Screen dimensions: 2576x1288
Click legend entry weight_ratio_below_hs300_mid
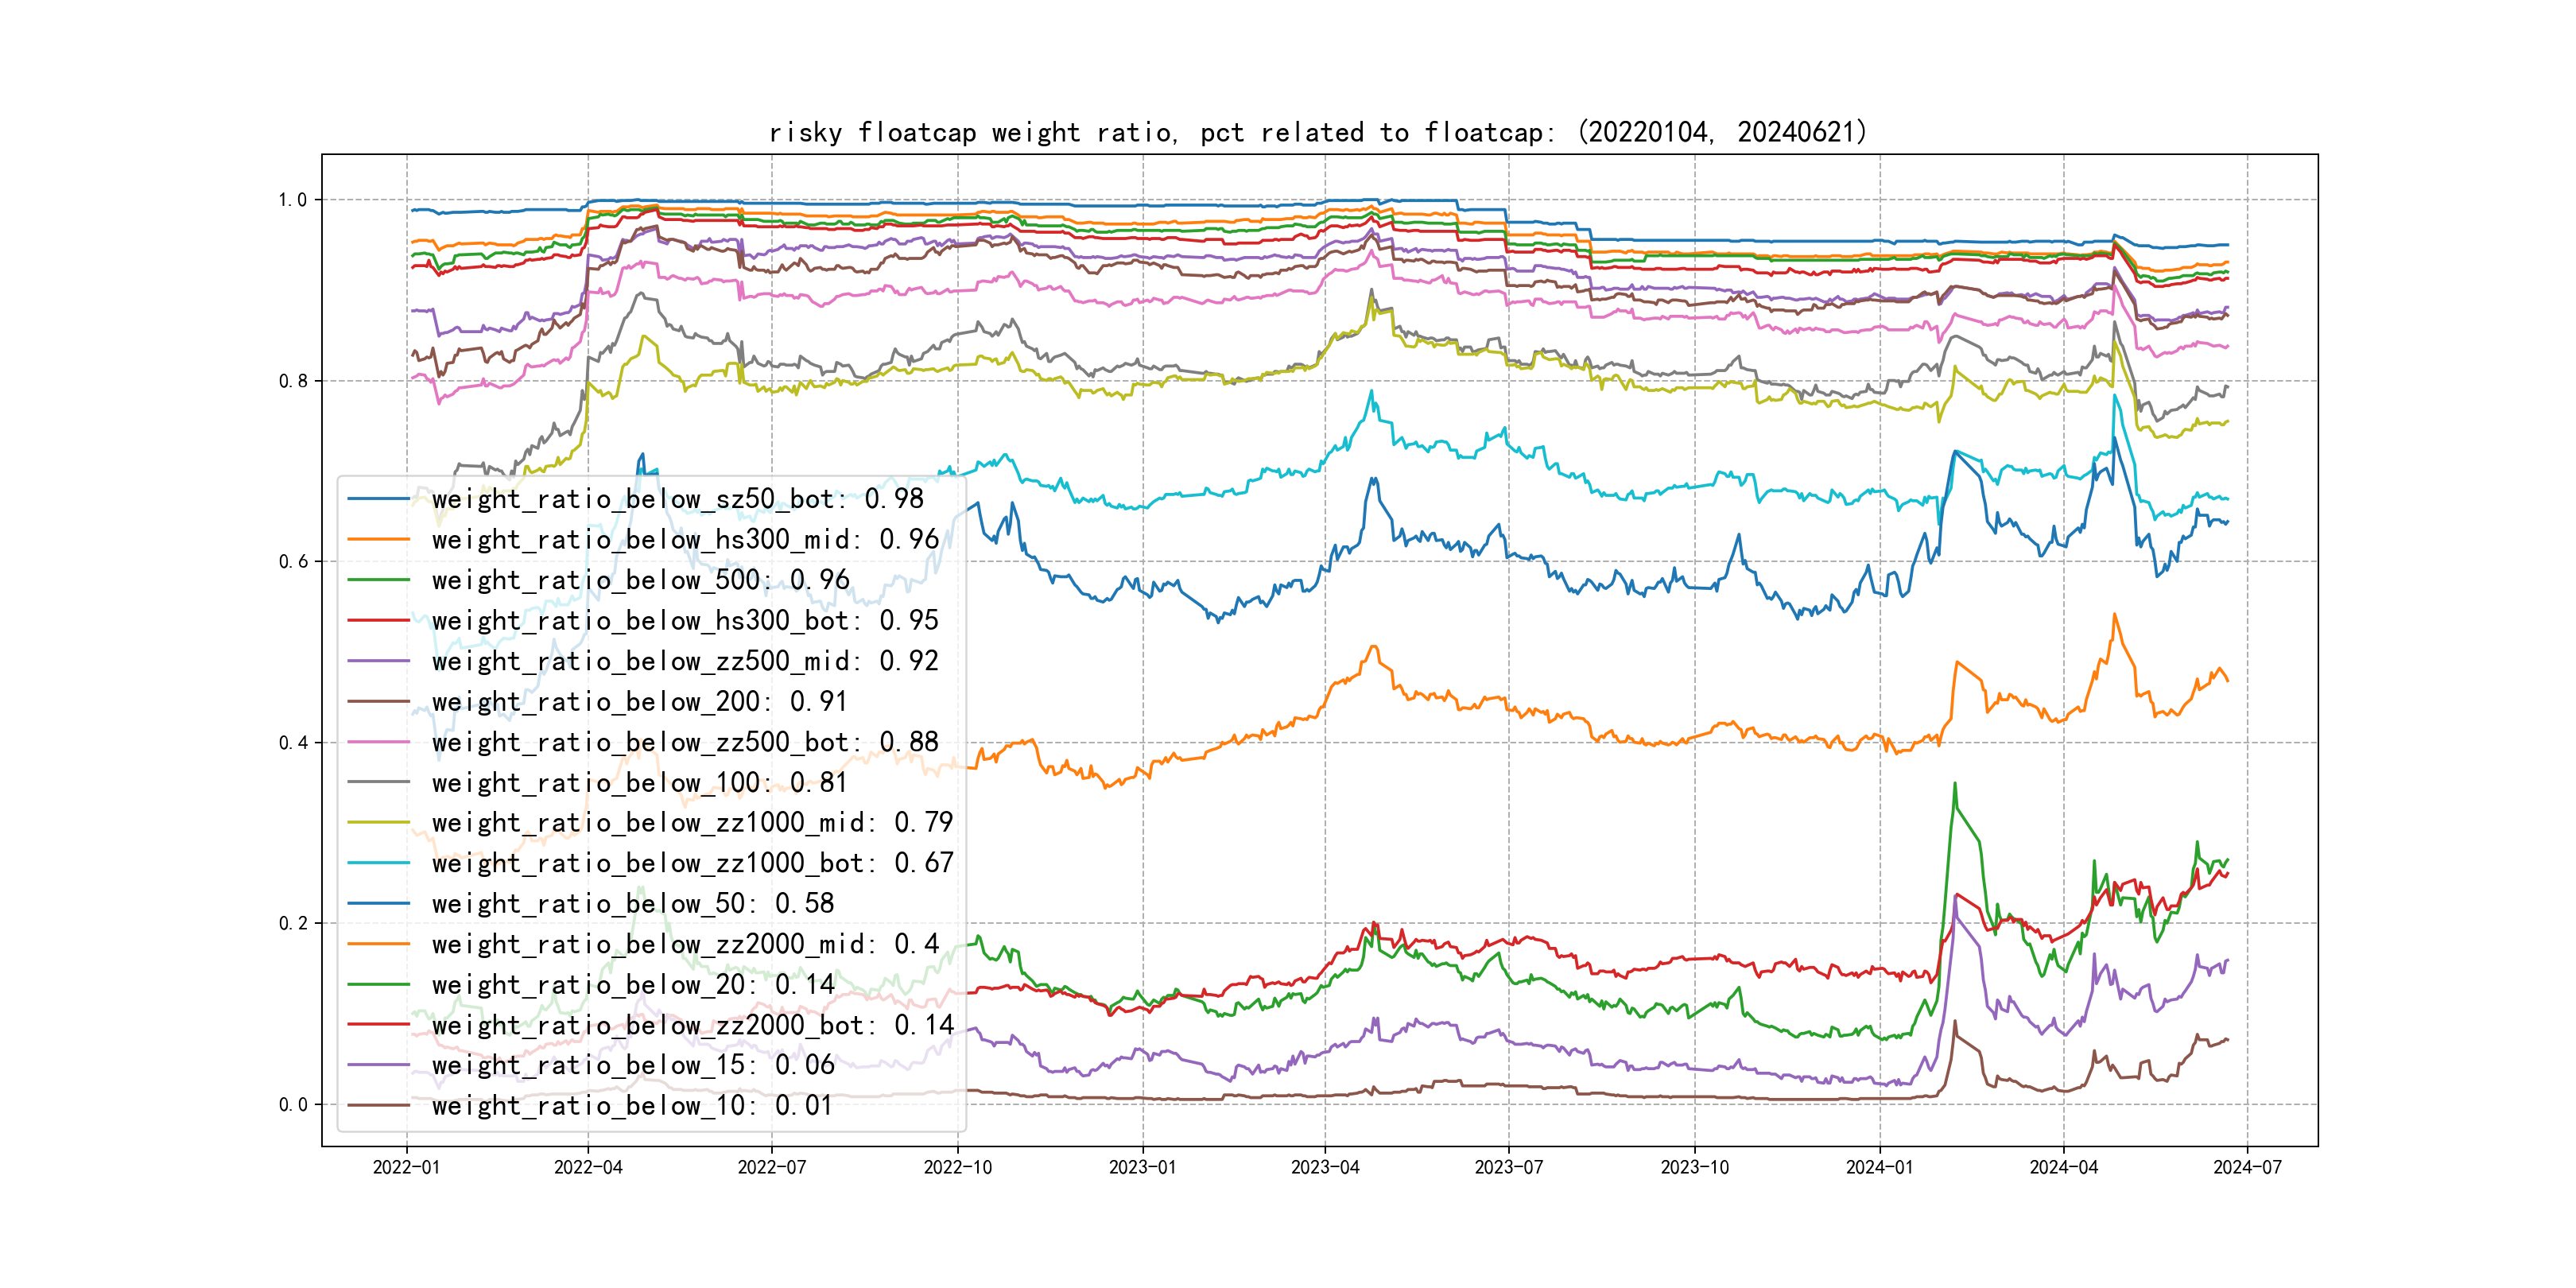685,540
